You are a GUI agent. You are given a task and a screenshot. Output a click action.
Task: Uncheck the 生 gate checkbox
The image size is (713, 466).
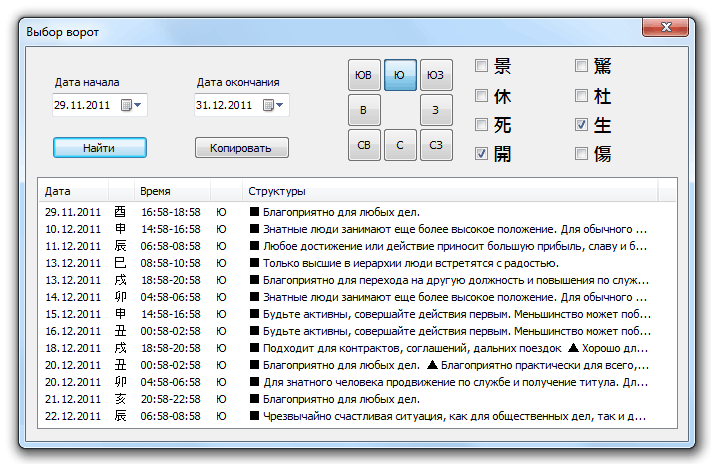581,125
